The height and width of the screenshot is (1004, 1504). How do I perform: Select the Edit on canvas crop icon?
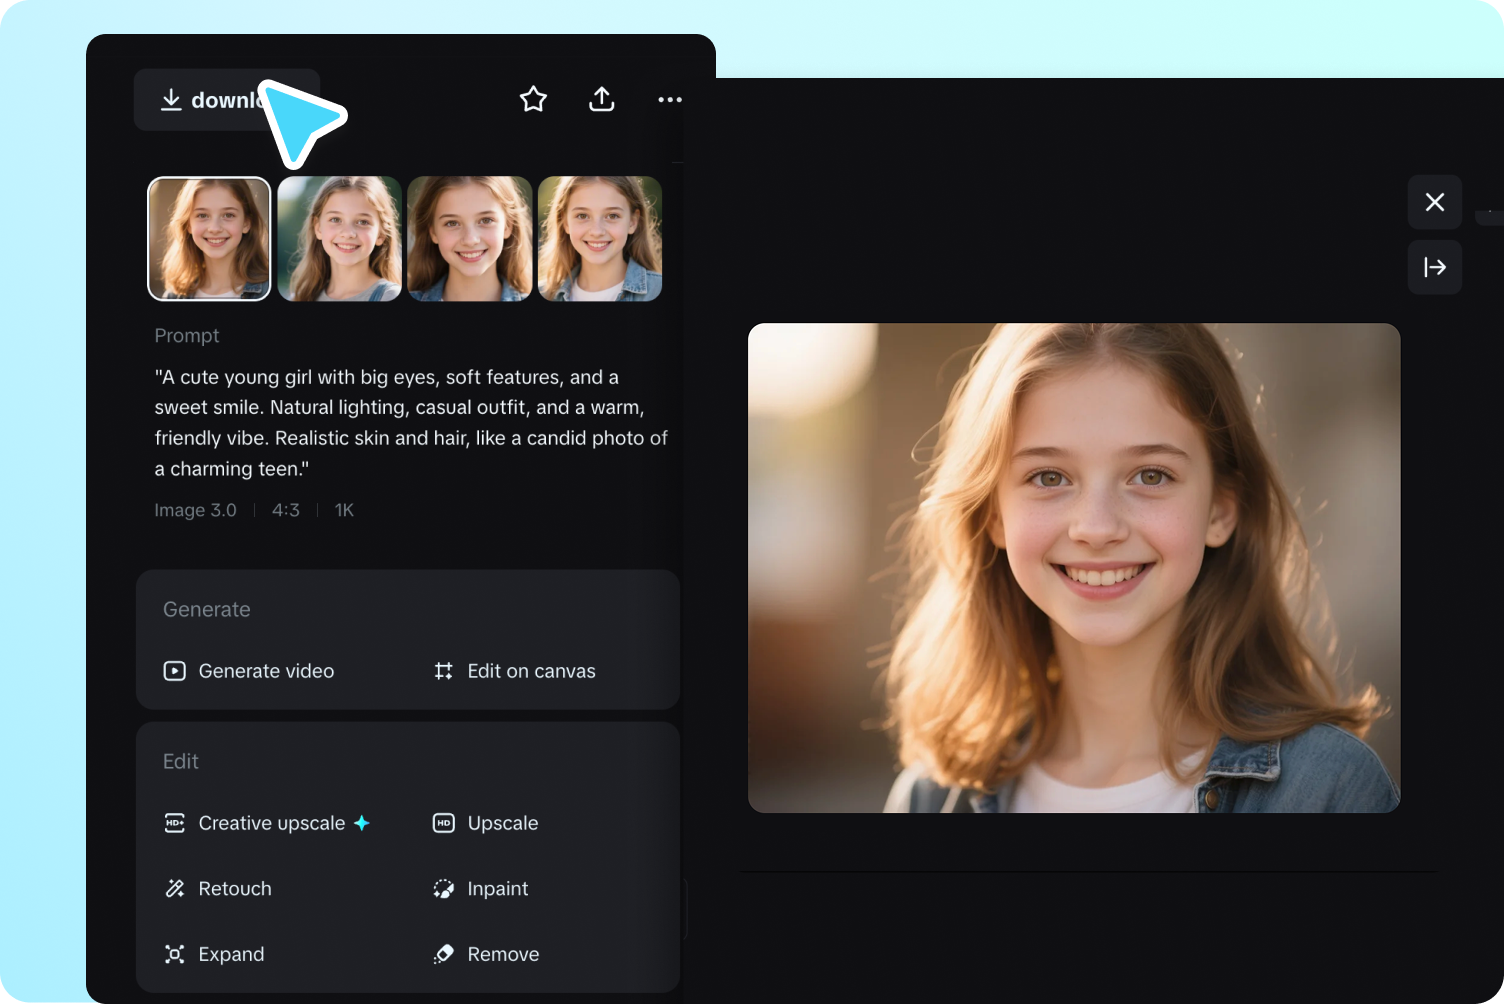pyautogui.click(x=443, y=671)
